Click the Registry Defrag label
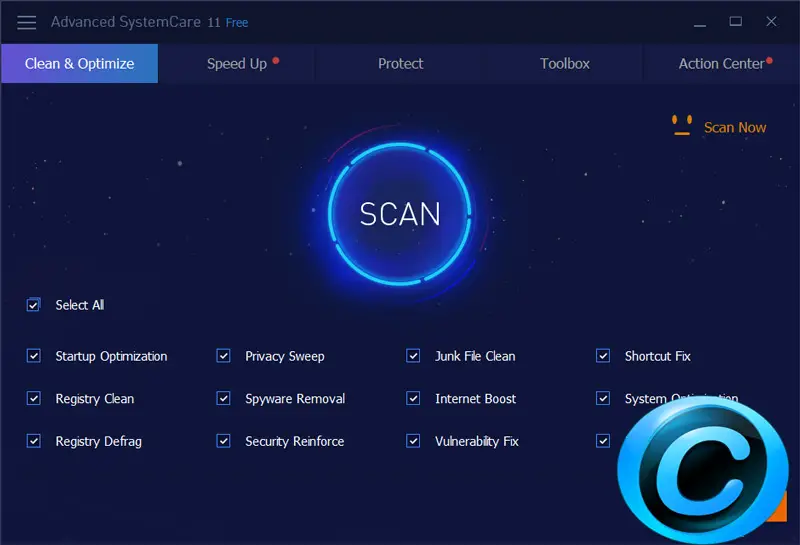 (x=98, y=441)
